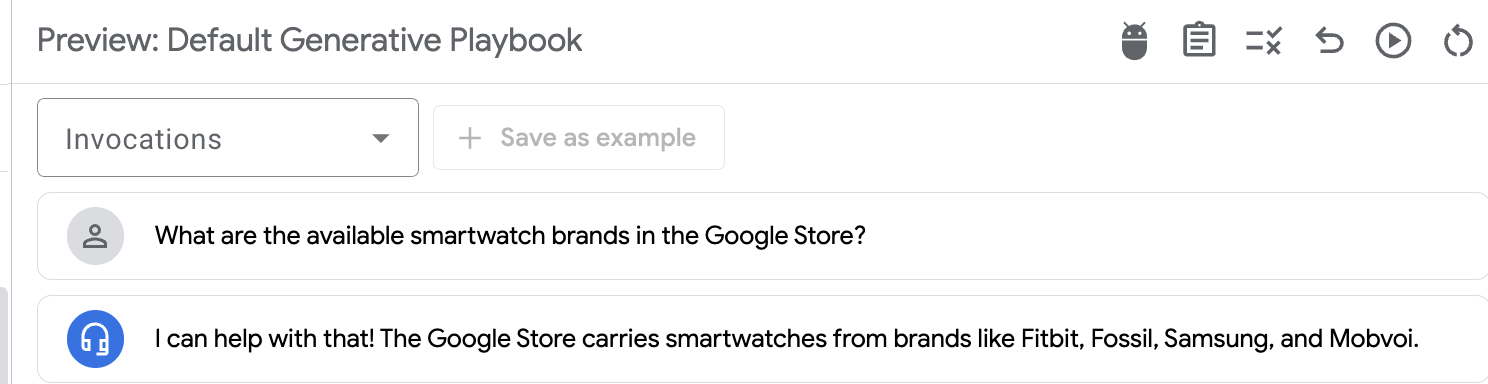Screen dimensions: 1488x384
Task: Select the agent's smartwatch brands response
Action: tap(762, 340)
